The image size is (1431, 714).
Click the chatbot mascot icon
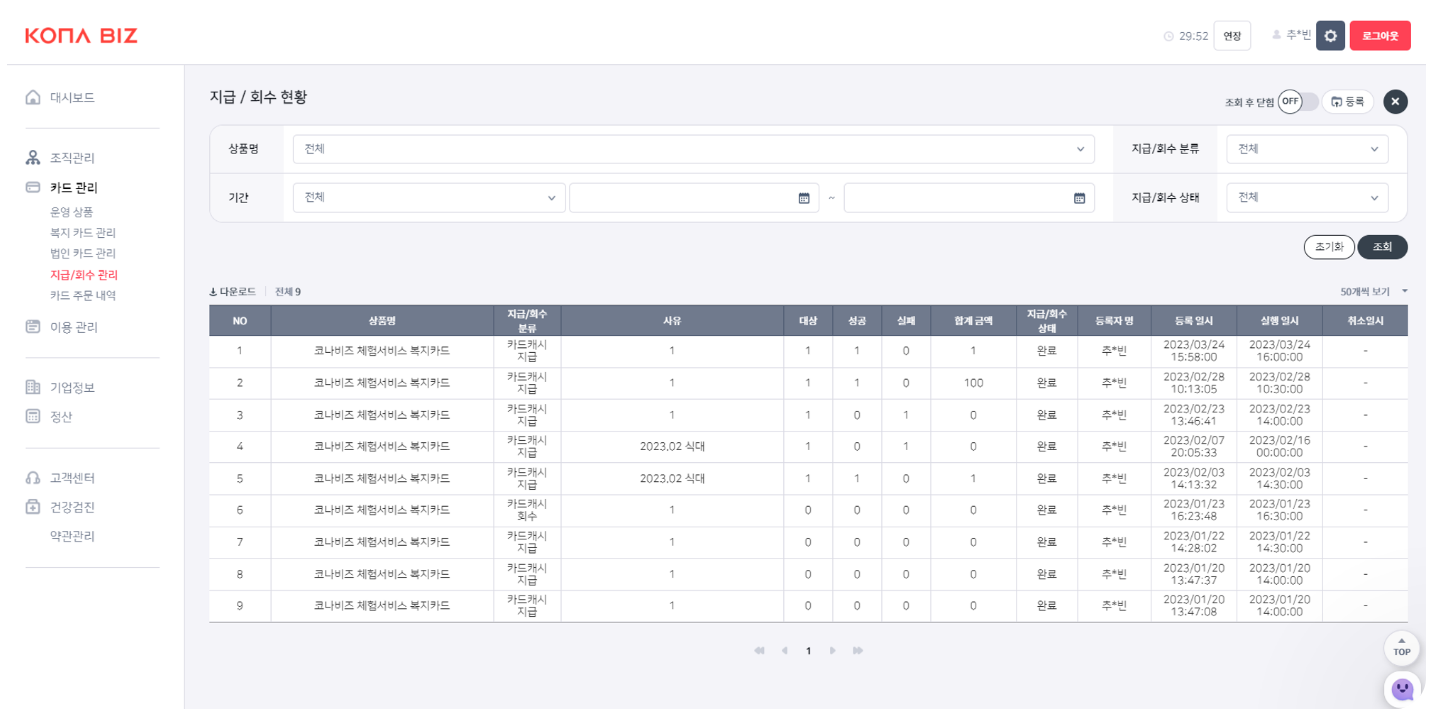[x=1402, y=689]
